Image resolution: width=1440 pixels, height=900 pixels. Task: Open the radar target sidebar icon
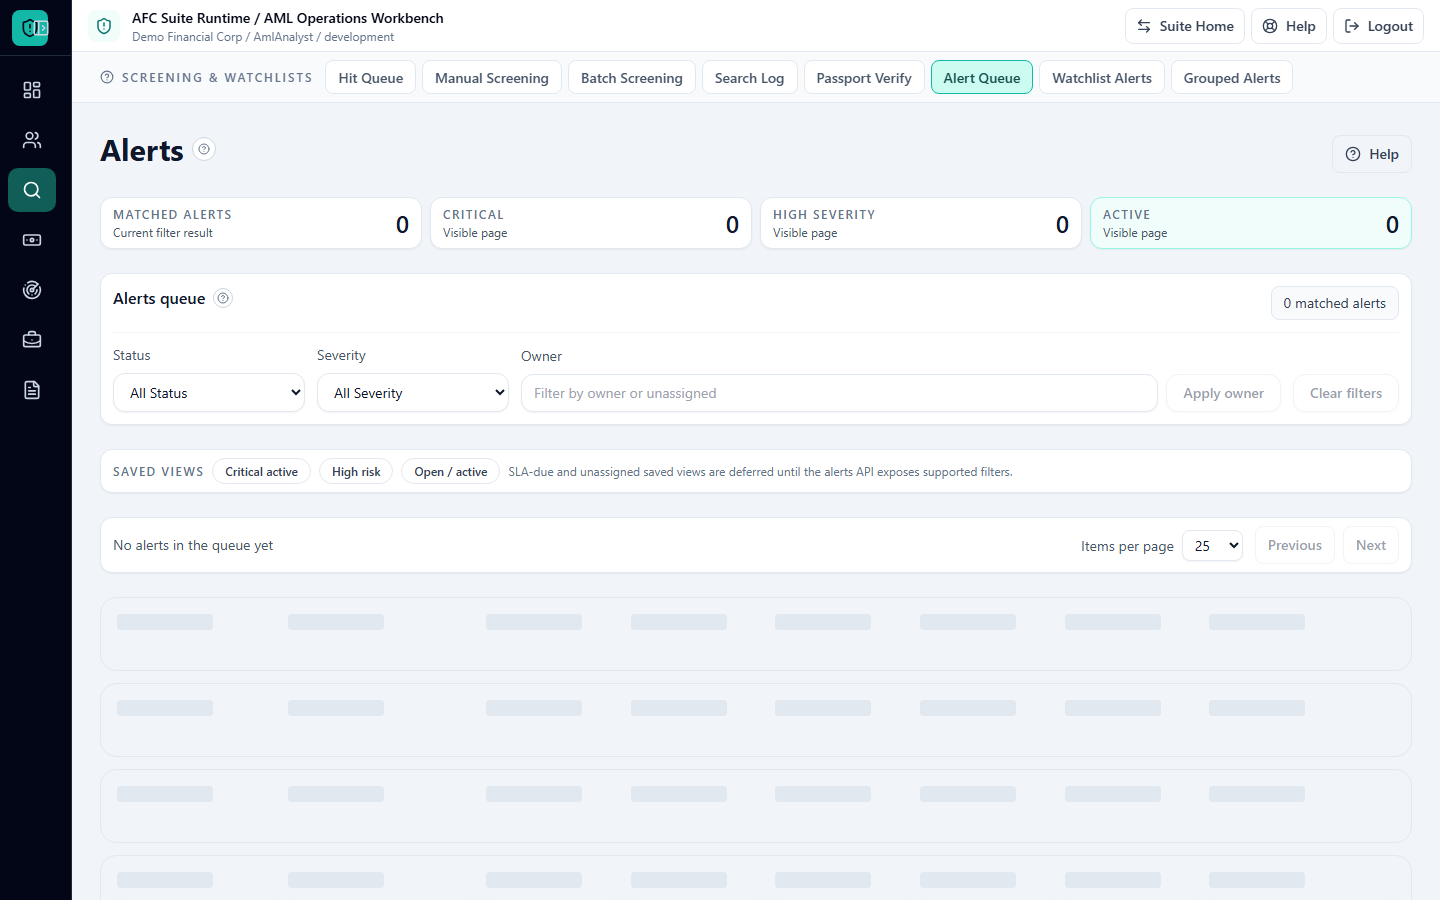[32, 290]
